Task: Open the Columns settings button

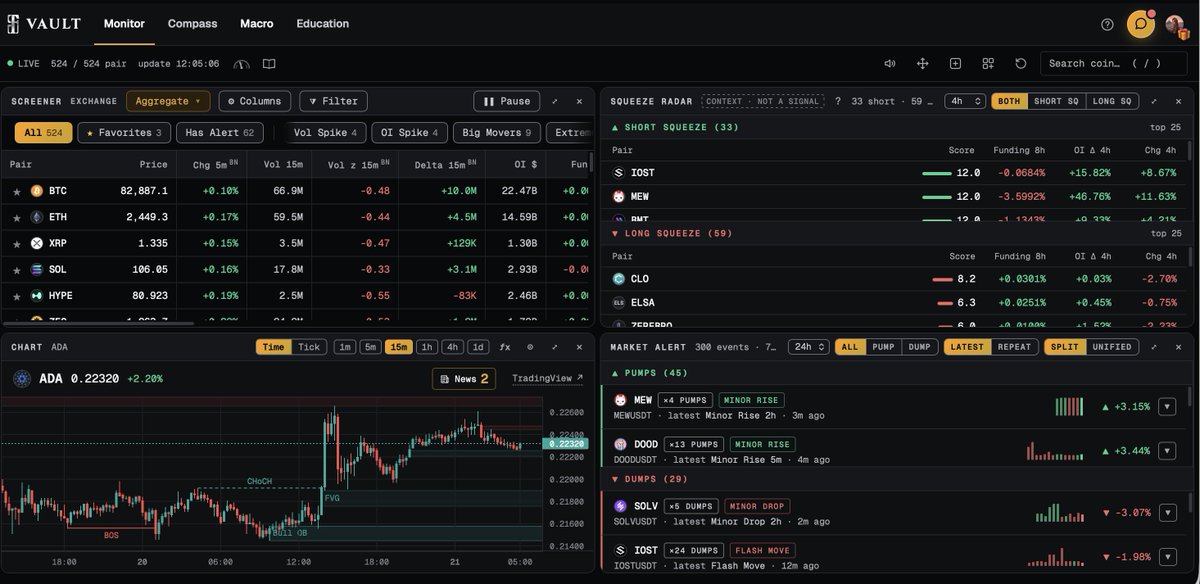Action: (255, 101)
